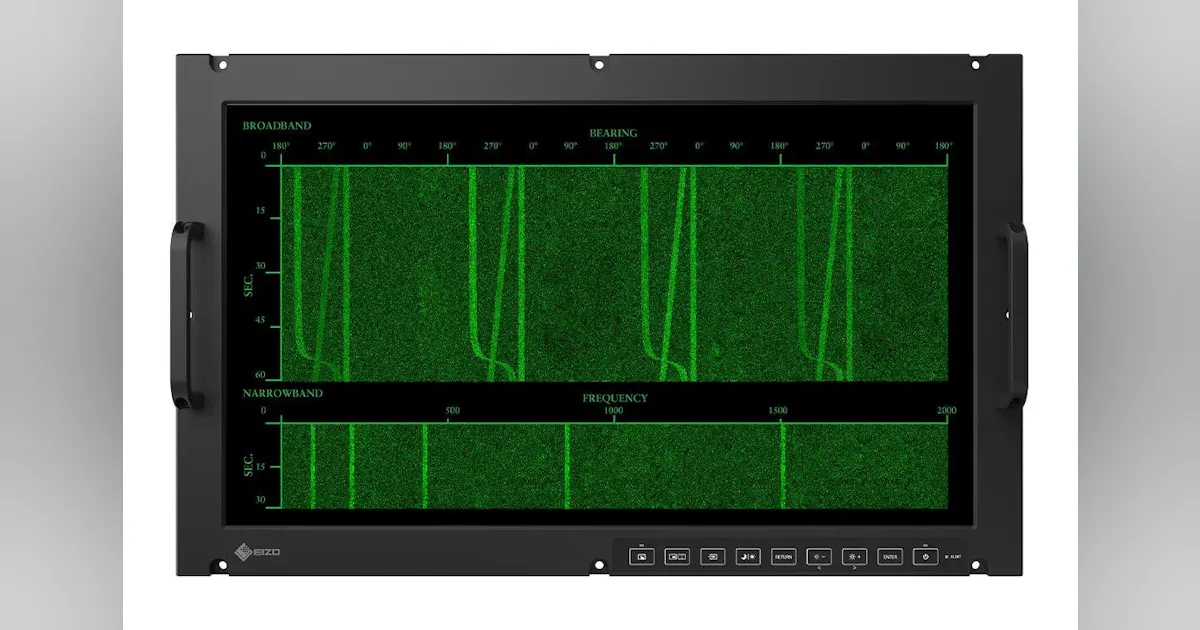Image resolution: width=1200 pixels, height=630 pixels.
Task: Click the power button on the monitor
Action: 925,557
